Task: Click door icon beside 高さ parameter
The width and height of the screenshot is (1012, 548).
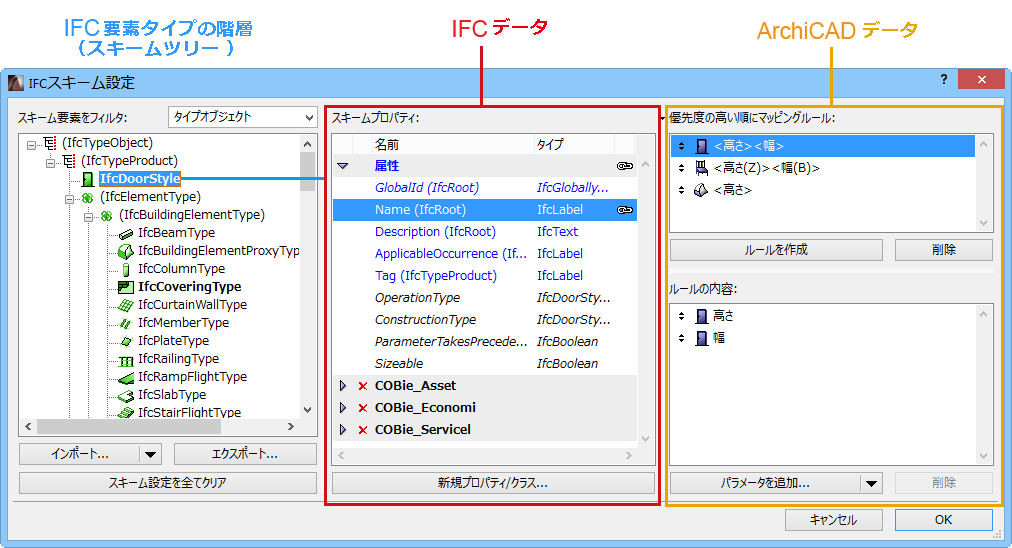Action: [702, 316]
